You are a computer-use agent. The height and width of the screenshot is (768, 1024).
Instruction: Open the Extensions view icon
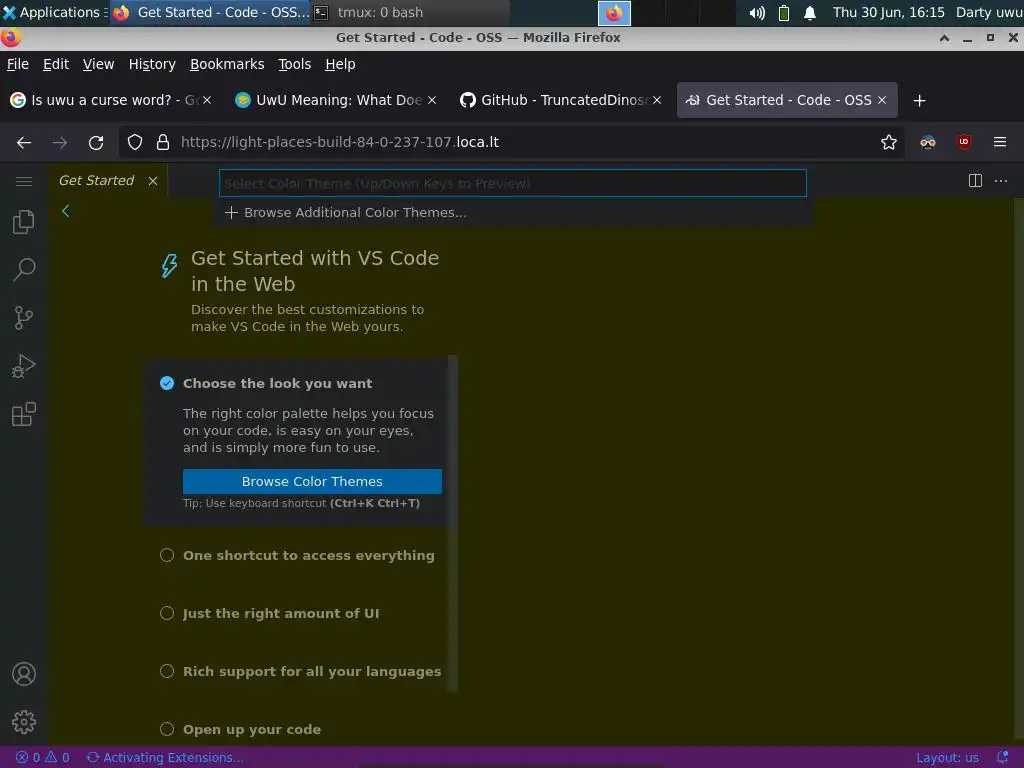coord(24,414)
